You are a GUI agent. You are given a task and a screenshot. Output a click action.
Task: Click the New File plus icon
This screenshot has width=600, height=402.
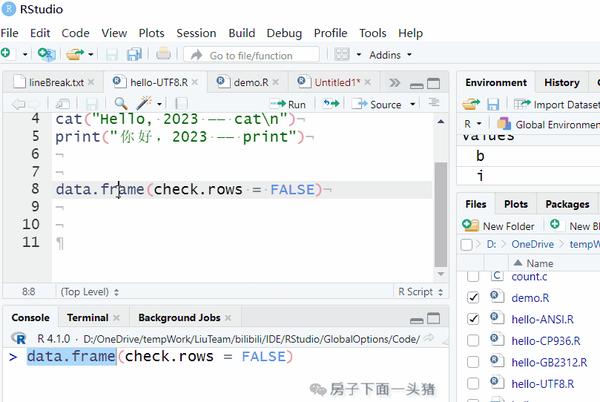[6, 53]
